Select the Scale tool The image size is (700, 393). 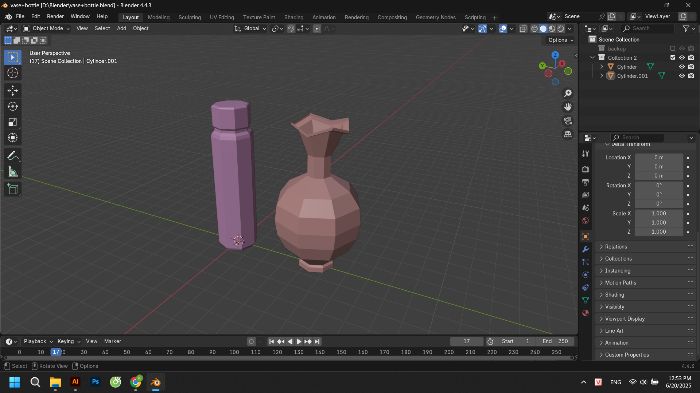pos(12,122)
